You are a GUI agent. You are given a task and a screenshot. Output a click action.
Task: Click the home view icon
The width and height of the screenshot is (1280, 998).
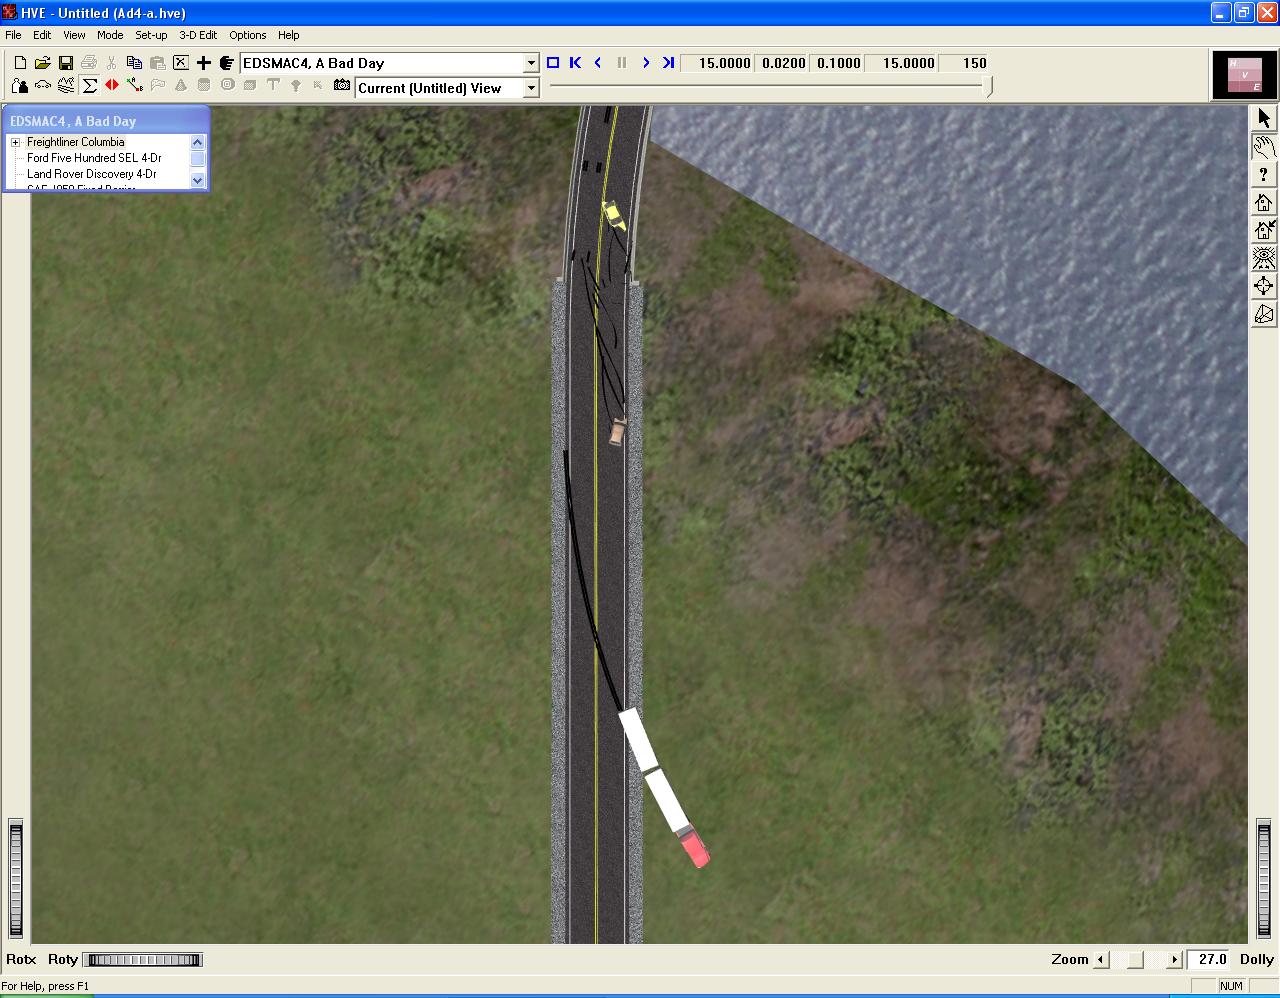1264,203
